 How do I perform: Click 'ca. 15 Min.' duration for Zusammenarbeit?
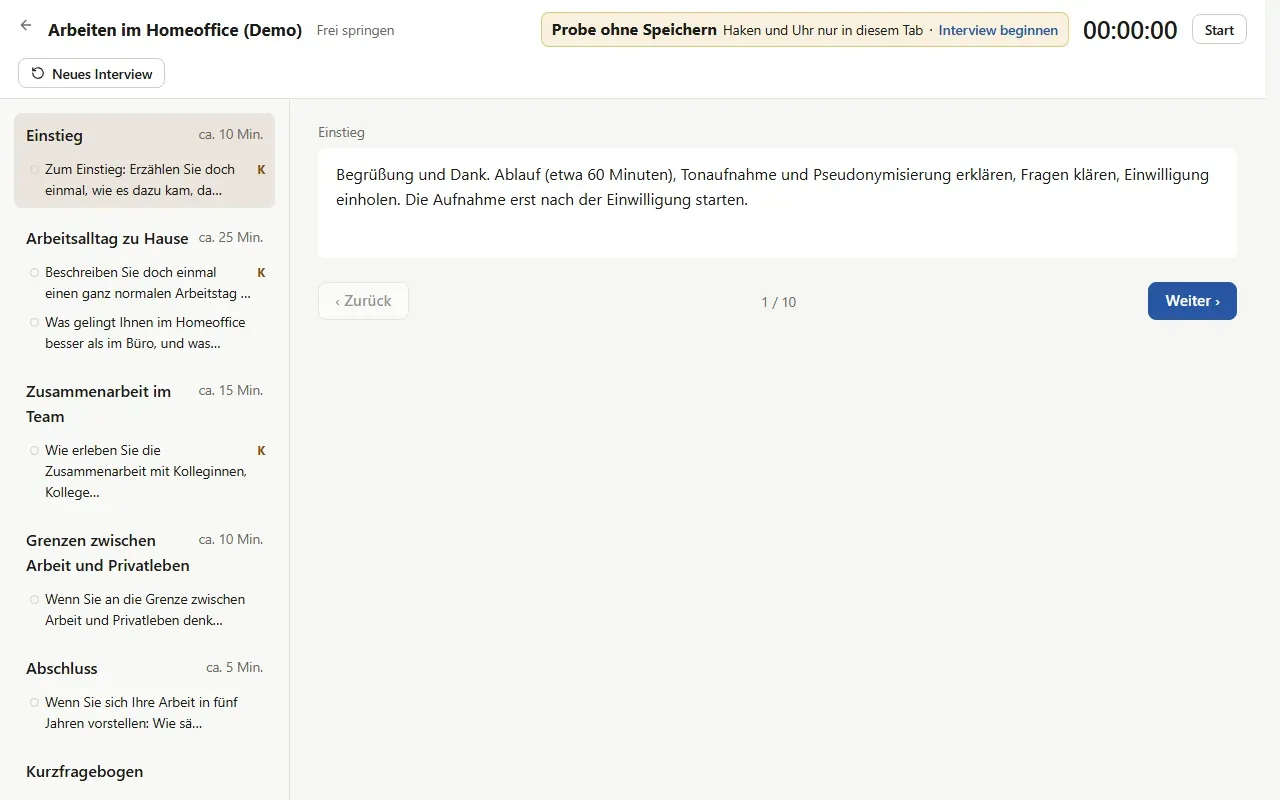(231, 390)
